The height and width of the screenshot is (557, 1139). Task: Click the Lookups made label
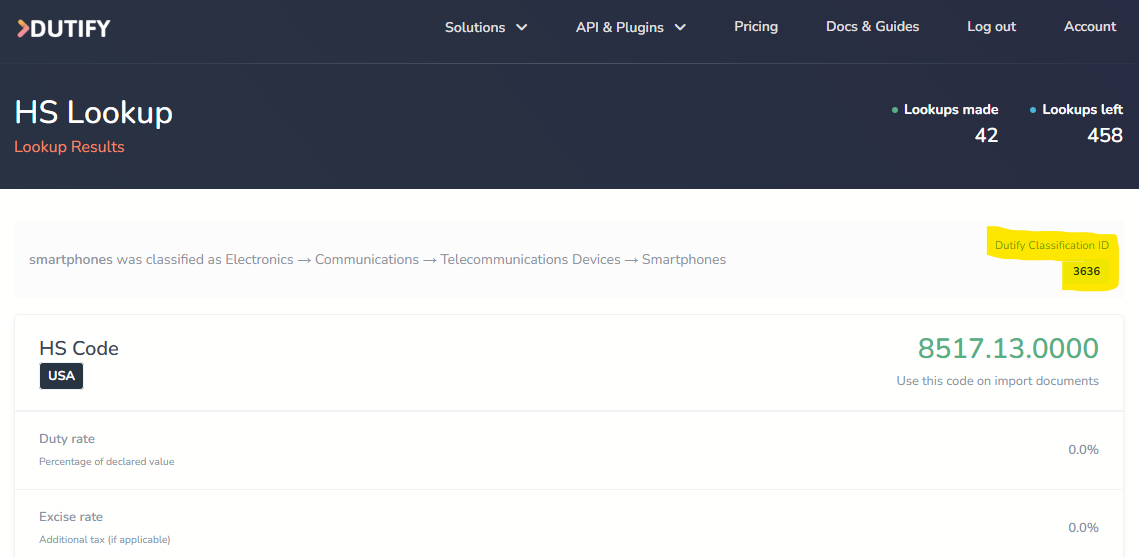pyautogui.click(x=951, y=110)
